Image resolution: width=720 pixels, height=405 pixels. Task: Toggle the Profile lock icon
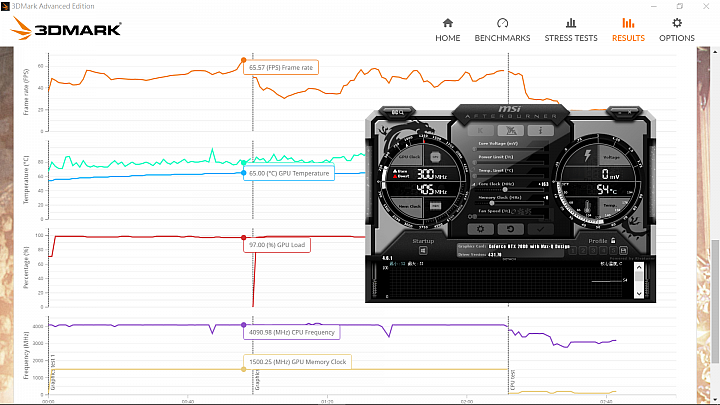[x=613, y=240]
